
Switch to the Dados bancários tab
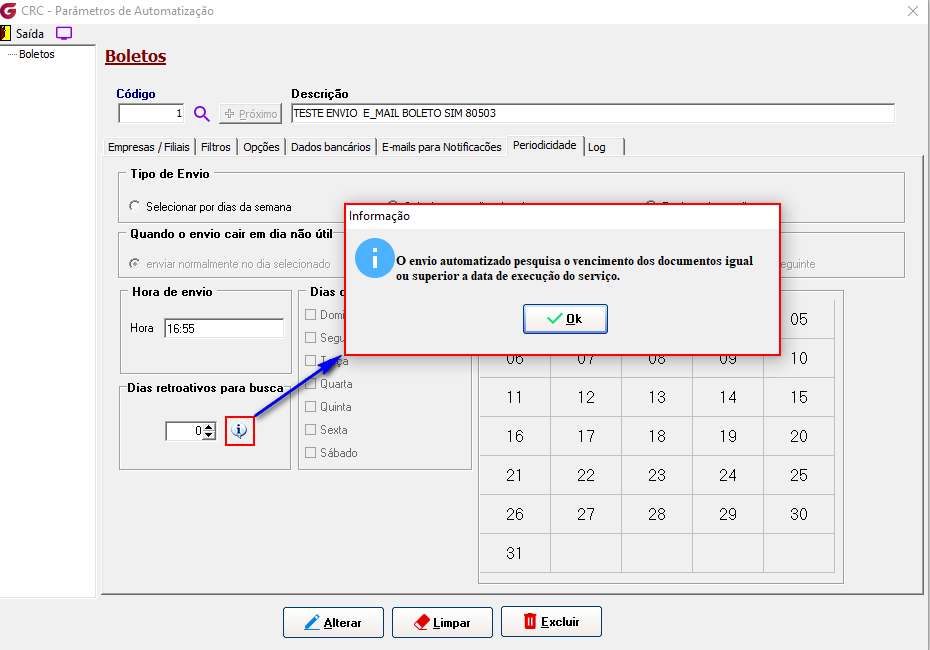330,147
